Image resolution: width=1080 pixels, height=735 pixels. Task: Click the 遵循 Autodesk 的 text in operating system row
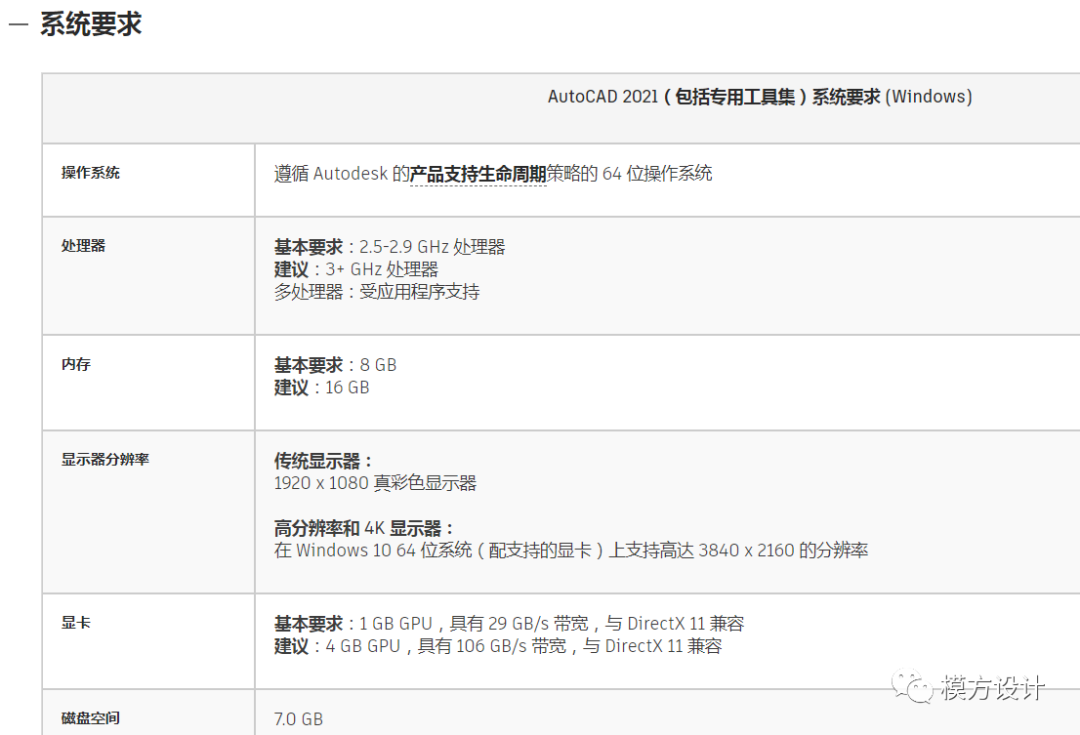click(x=342, y=174)
